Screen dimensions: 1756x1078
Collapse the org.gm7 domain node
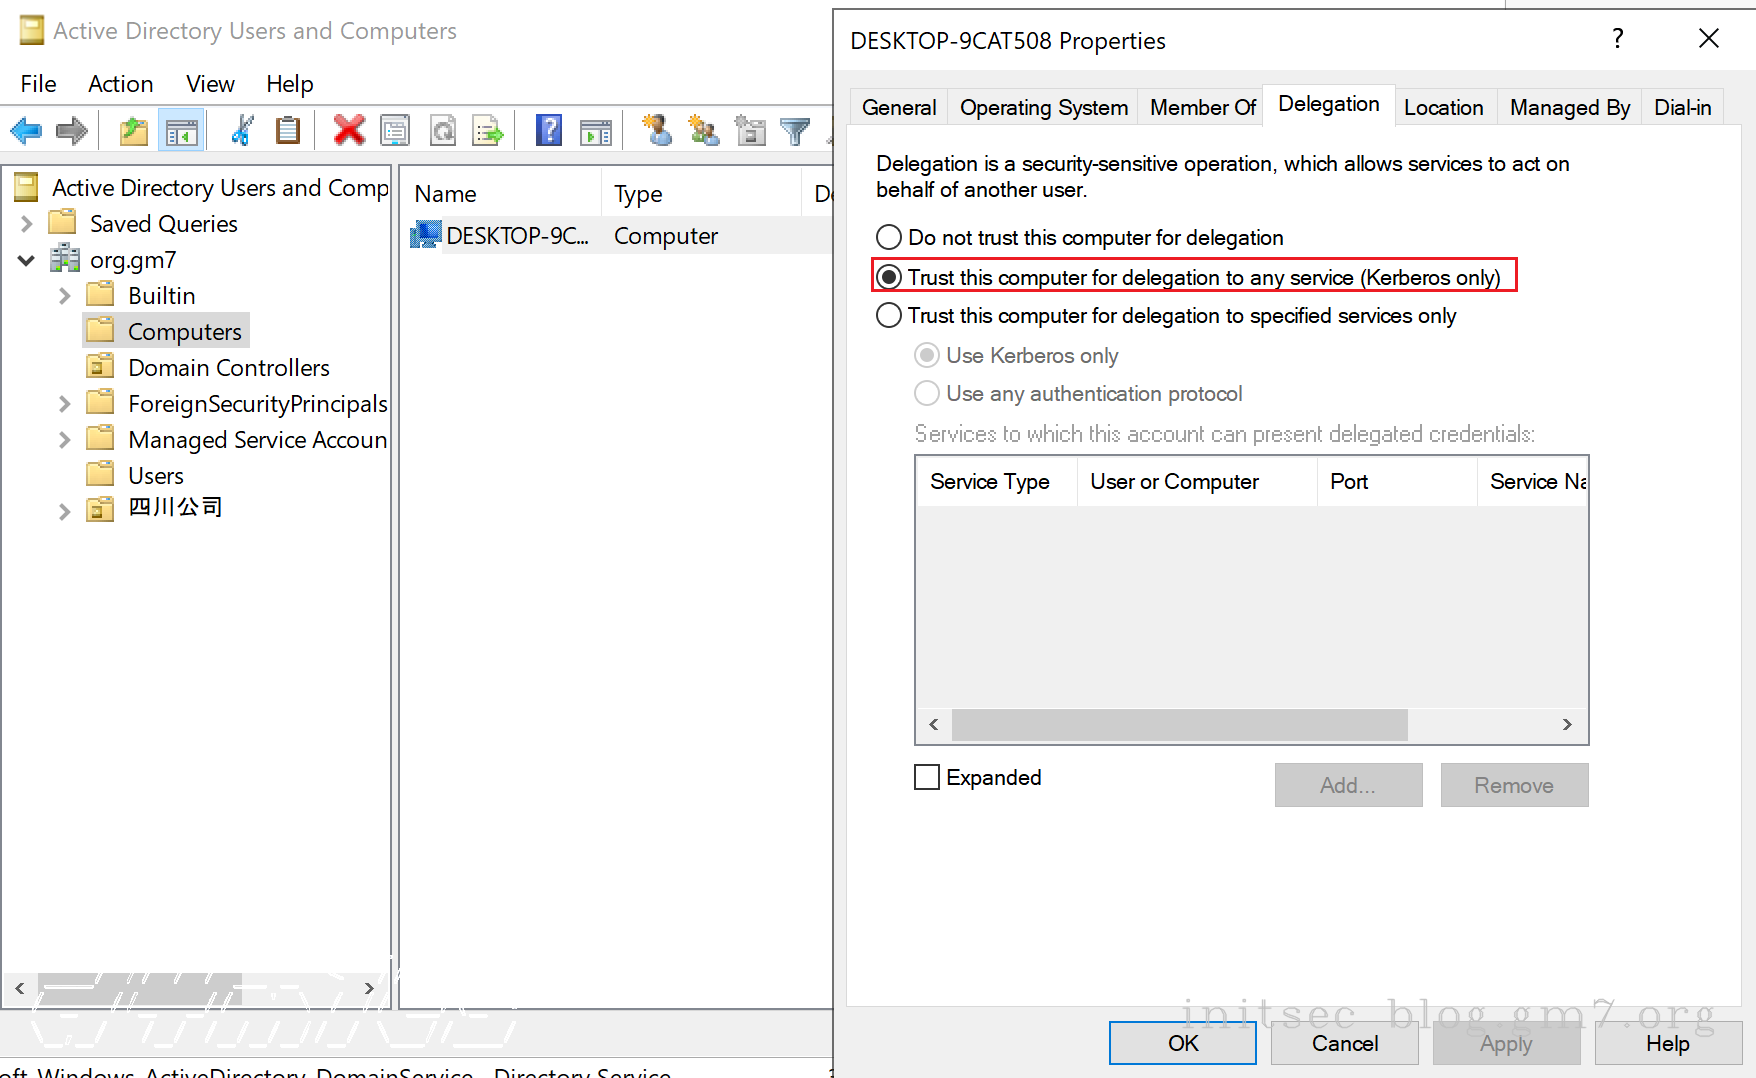[x=27, y=260]
